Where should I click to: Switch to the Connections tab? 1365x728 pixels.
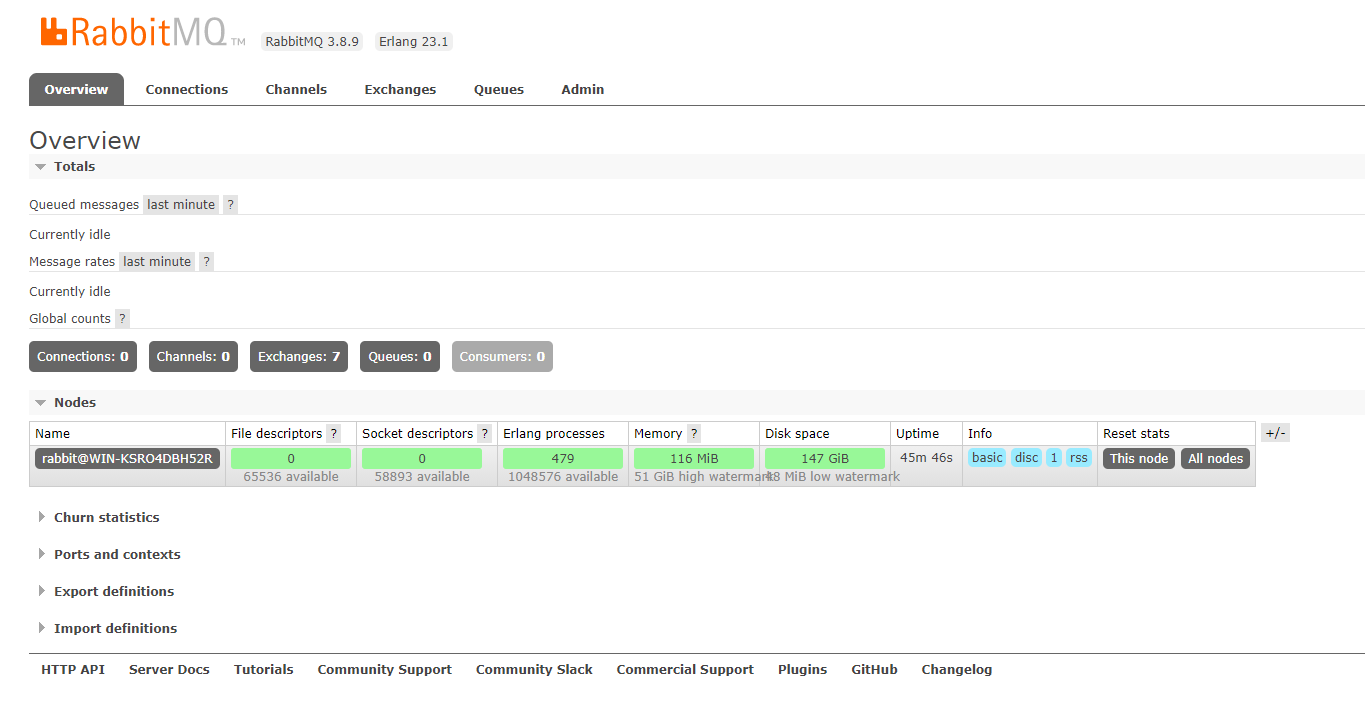[187, 89]
